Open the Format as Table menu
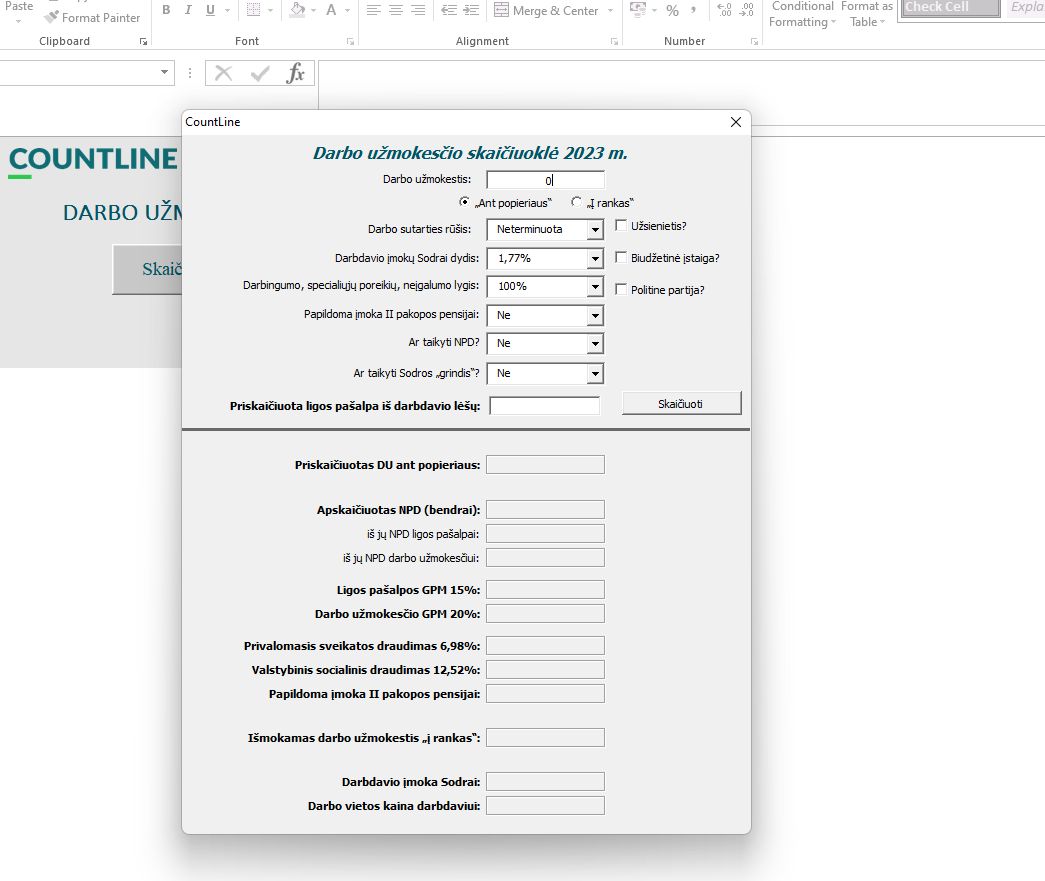The image size is (1045, 881). [x=866, y=14]
